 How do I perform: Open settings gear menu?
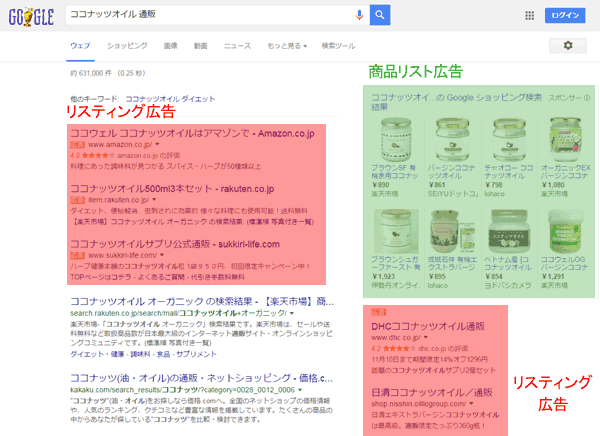(568, 46)
